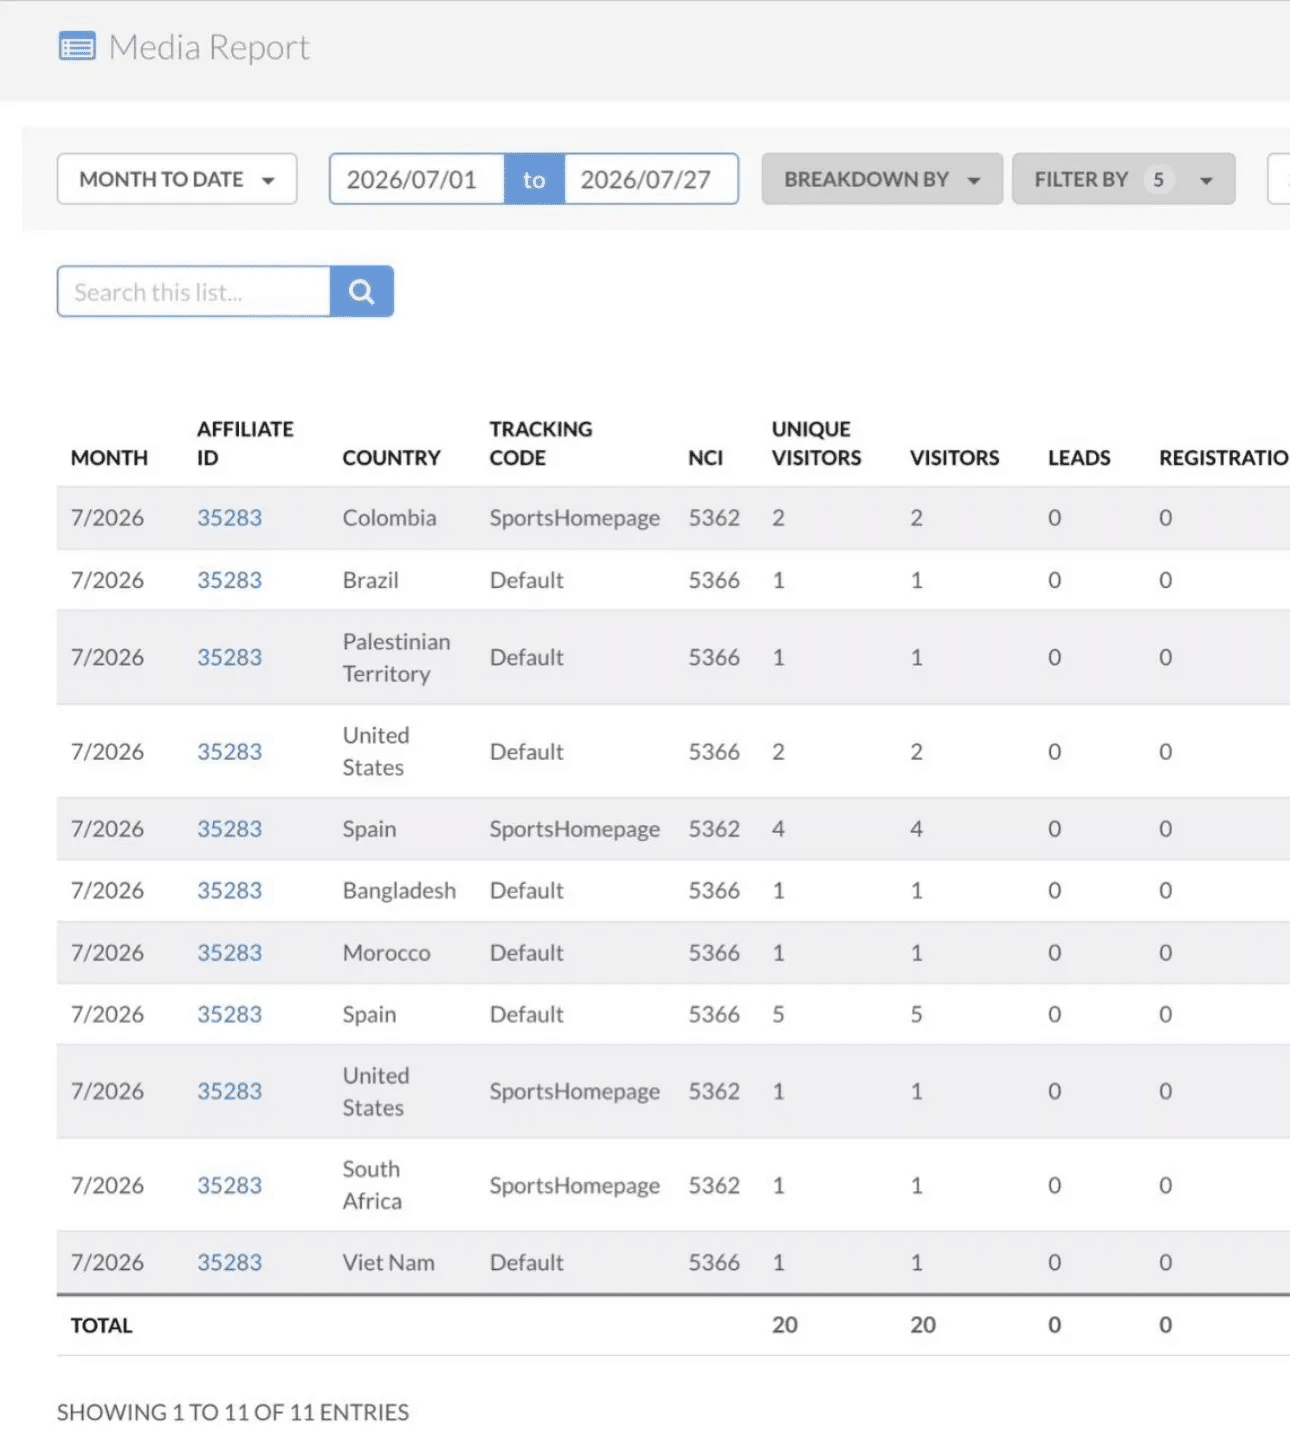This screenshot has width=1290, height=1434.
Task: Expand the Breakdown By dropdown
Action: (x=882, y=179)
